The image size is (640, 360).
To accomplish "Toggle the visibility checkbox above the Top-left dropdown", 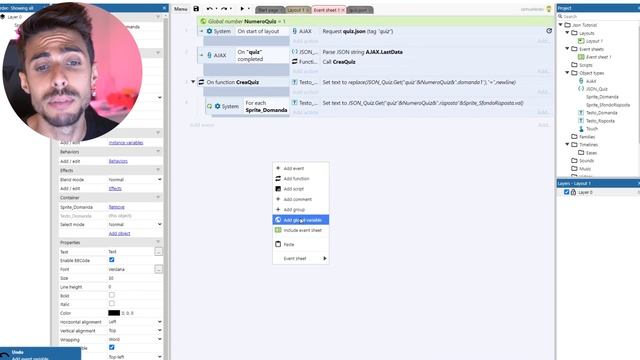I will coord(111,347).
